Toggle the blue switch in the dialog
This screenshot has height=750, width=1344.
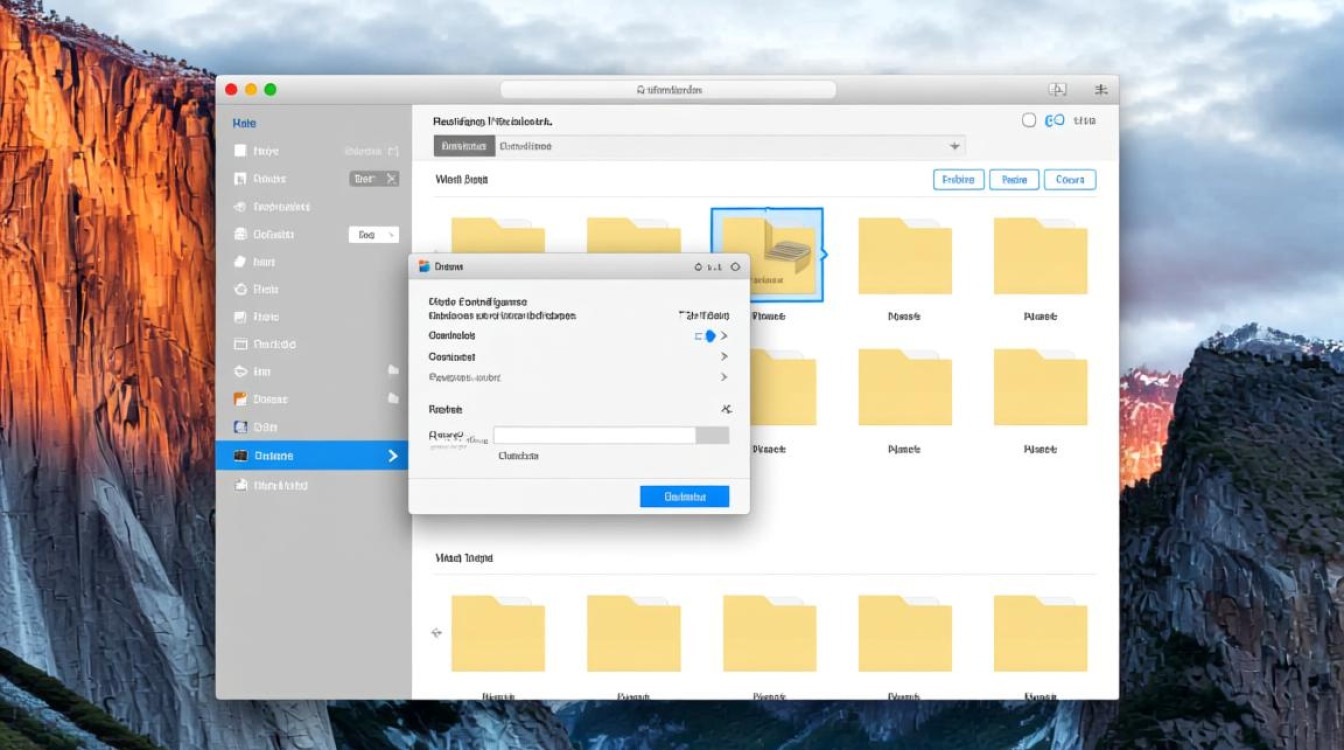coord(706,336)
